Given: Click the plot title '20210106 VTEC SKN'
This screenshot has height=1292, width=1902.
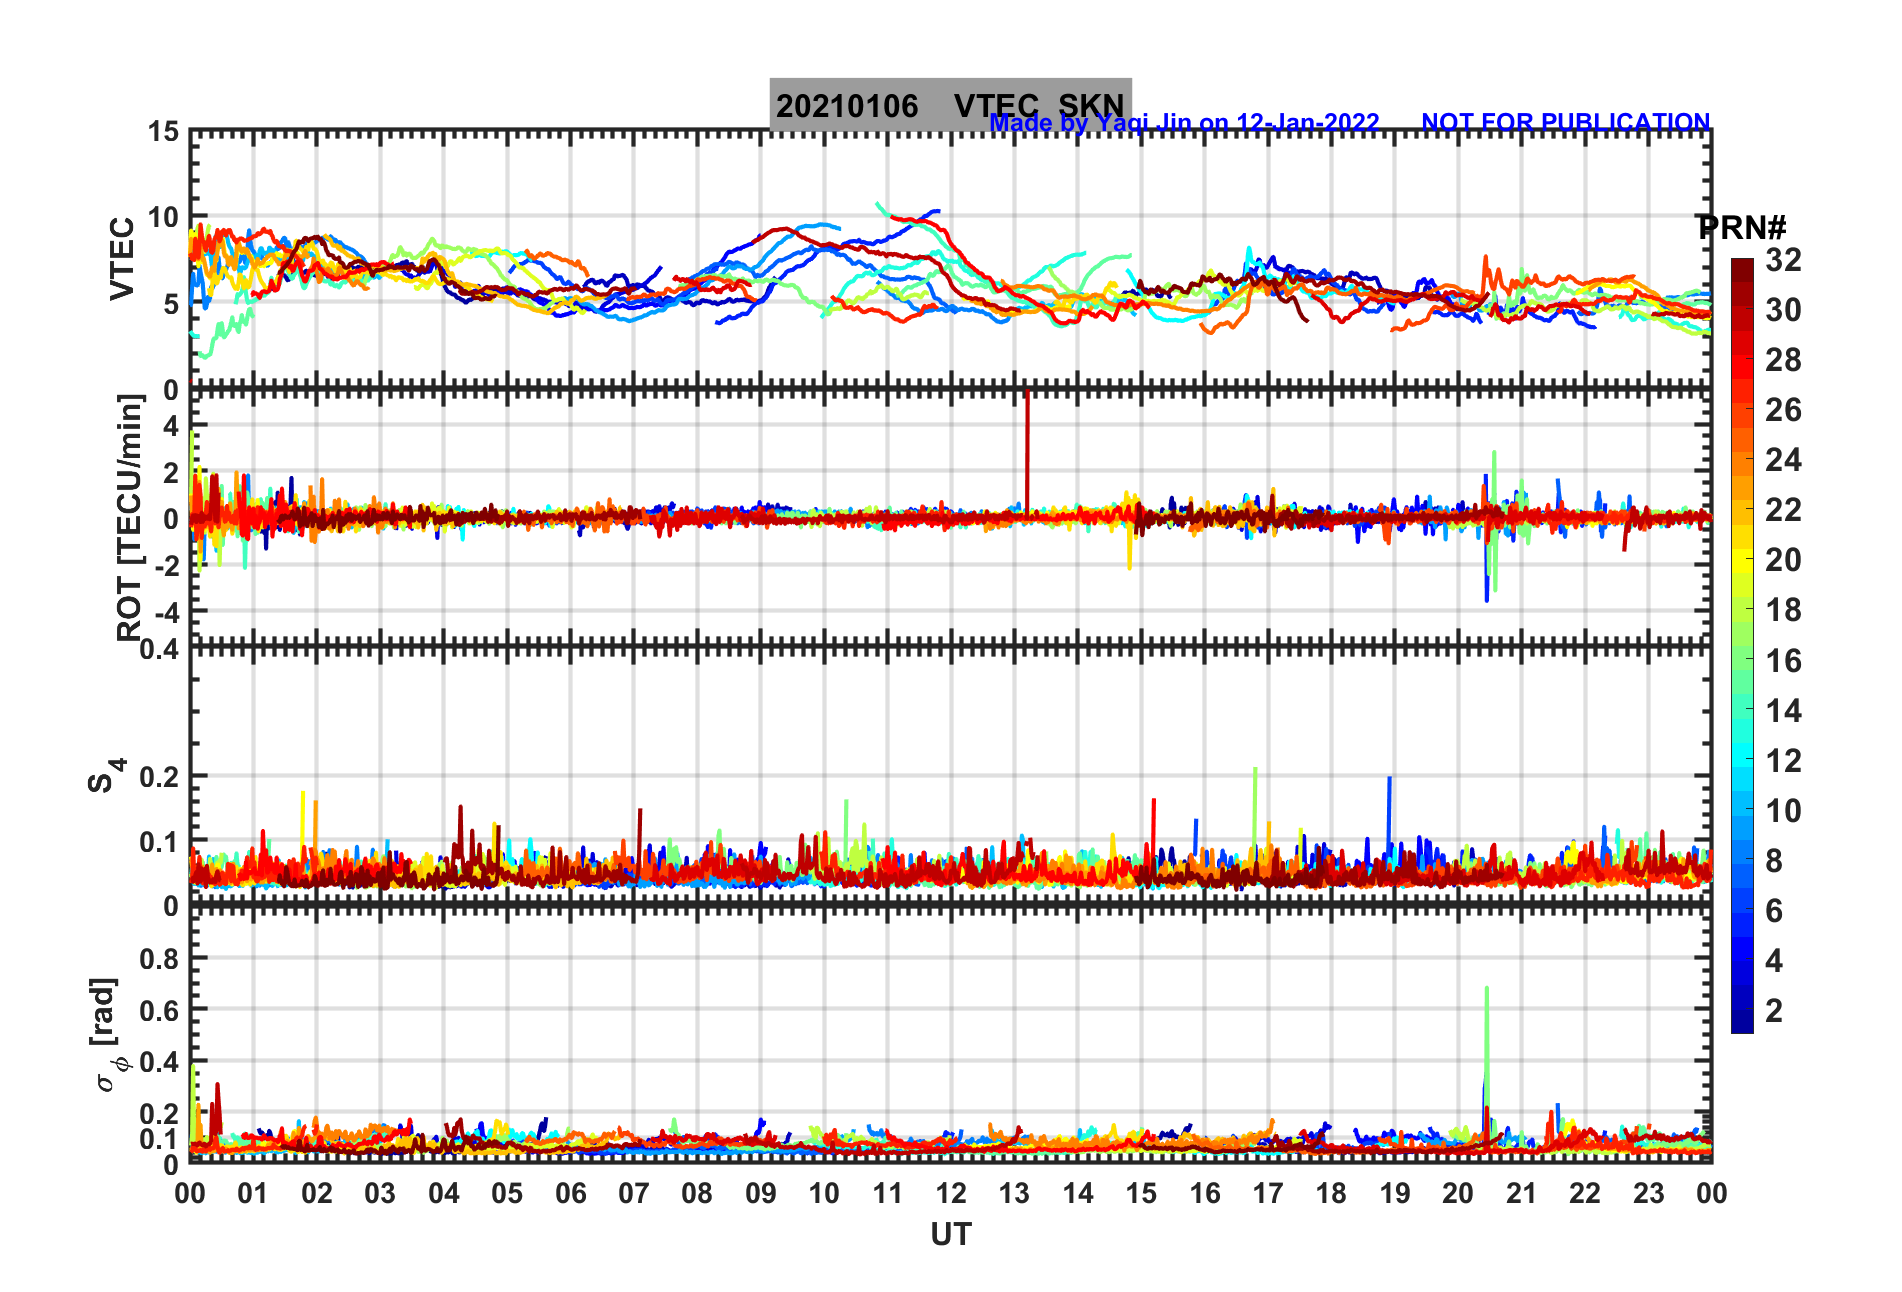Looking at the screenshot, I should coord(950,105).
